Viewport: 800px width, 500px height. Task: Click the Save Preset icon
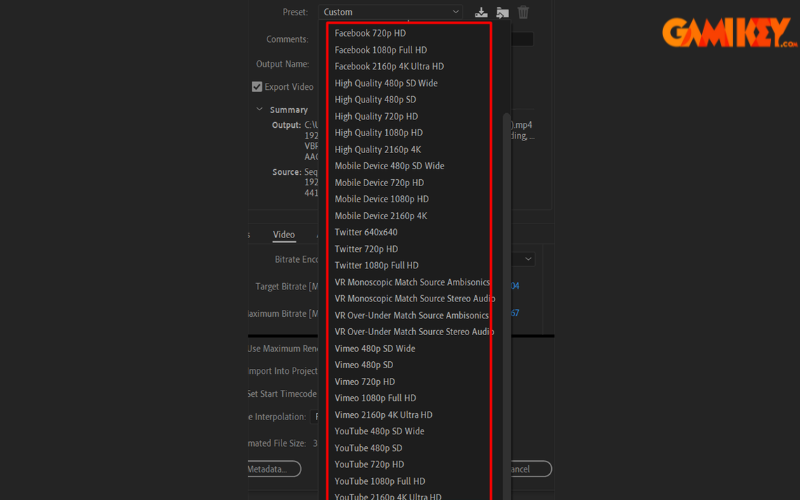481,12
